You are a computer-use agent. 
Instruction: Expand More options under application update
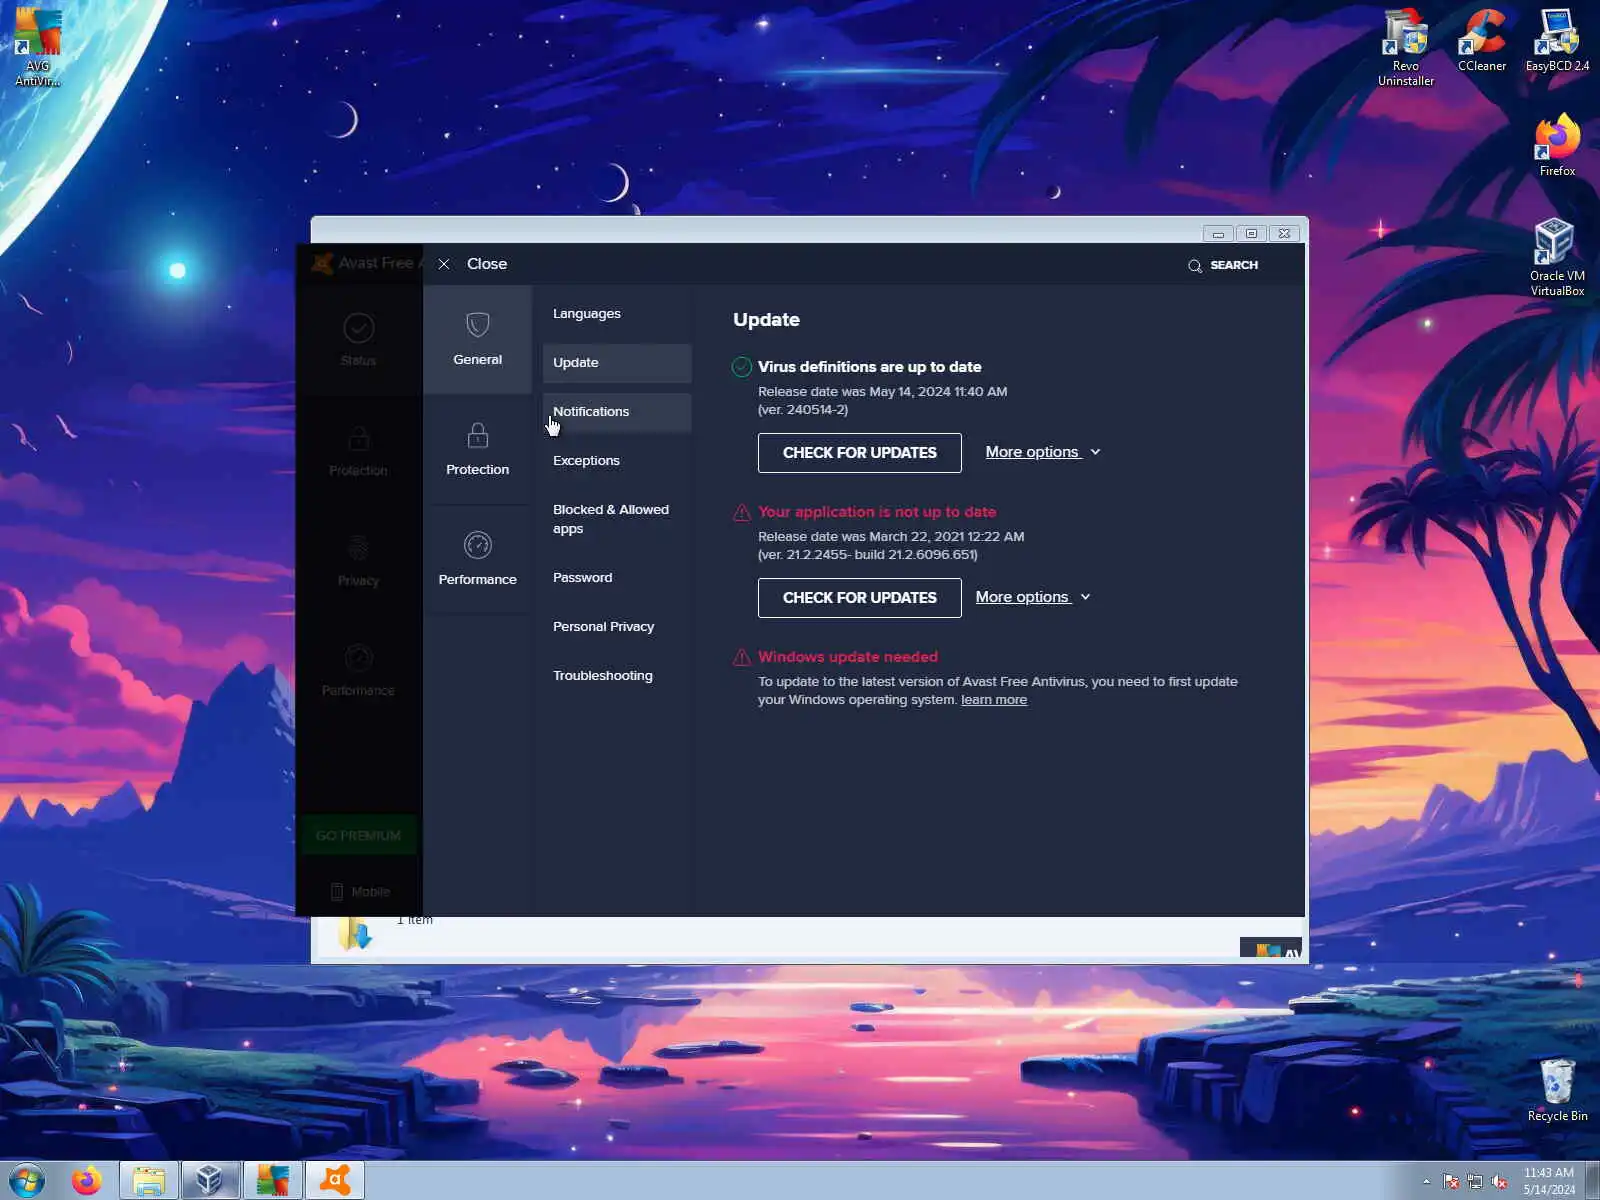1033,597
